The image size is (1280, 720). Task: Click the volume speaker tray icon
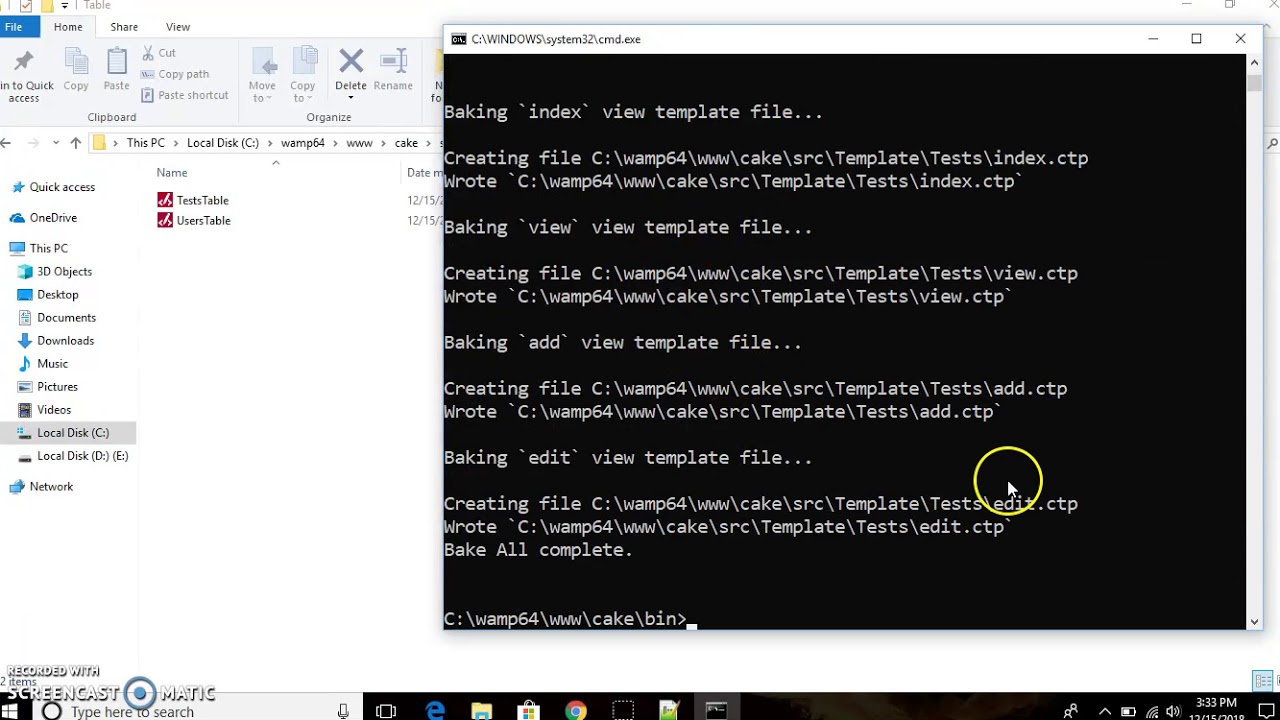[x=1173, y=712]
